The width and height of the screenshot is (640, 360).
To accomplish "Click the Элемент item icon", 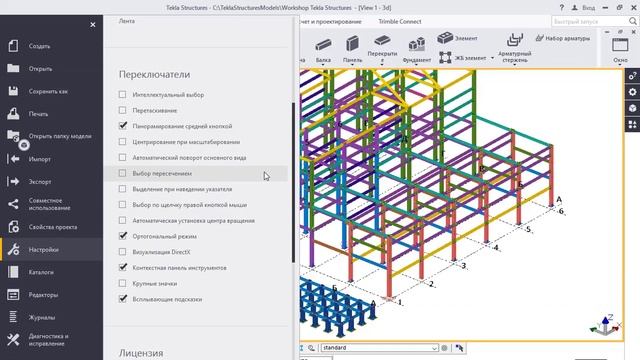I will 445,38.
